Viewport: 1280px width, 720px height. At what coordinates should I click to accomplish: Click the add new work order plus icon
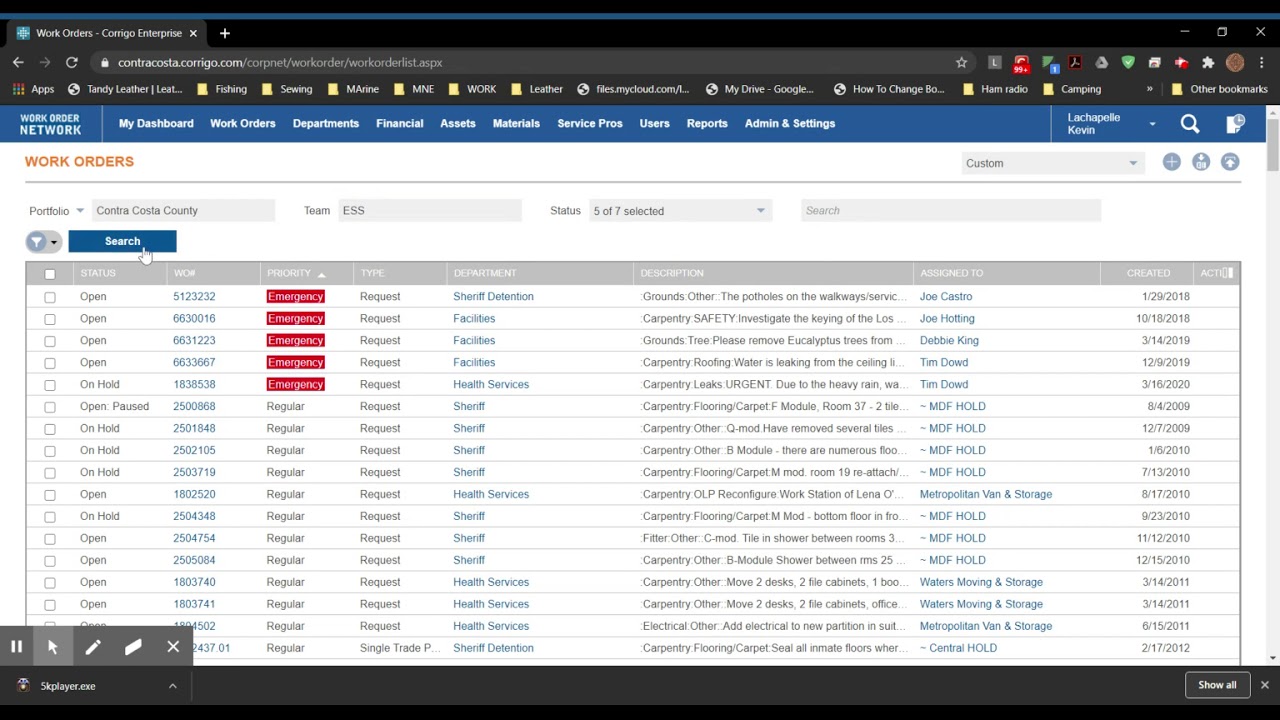(1171, 162)
